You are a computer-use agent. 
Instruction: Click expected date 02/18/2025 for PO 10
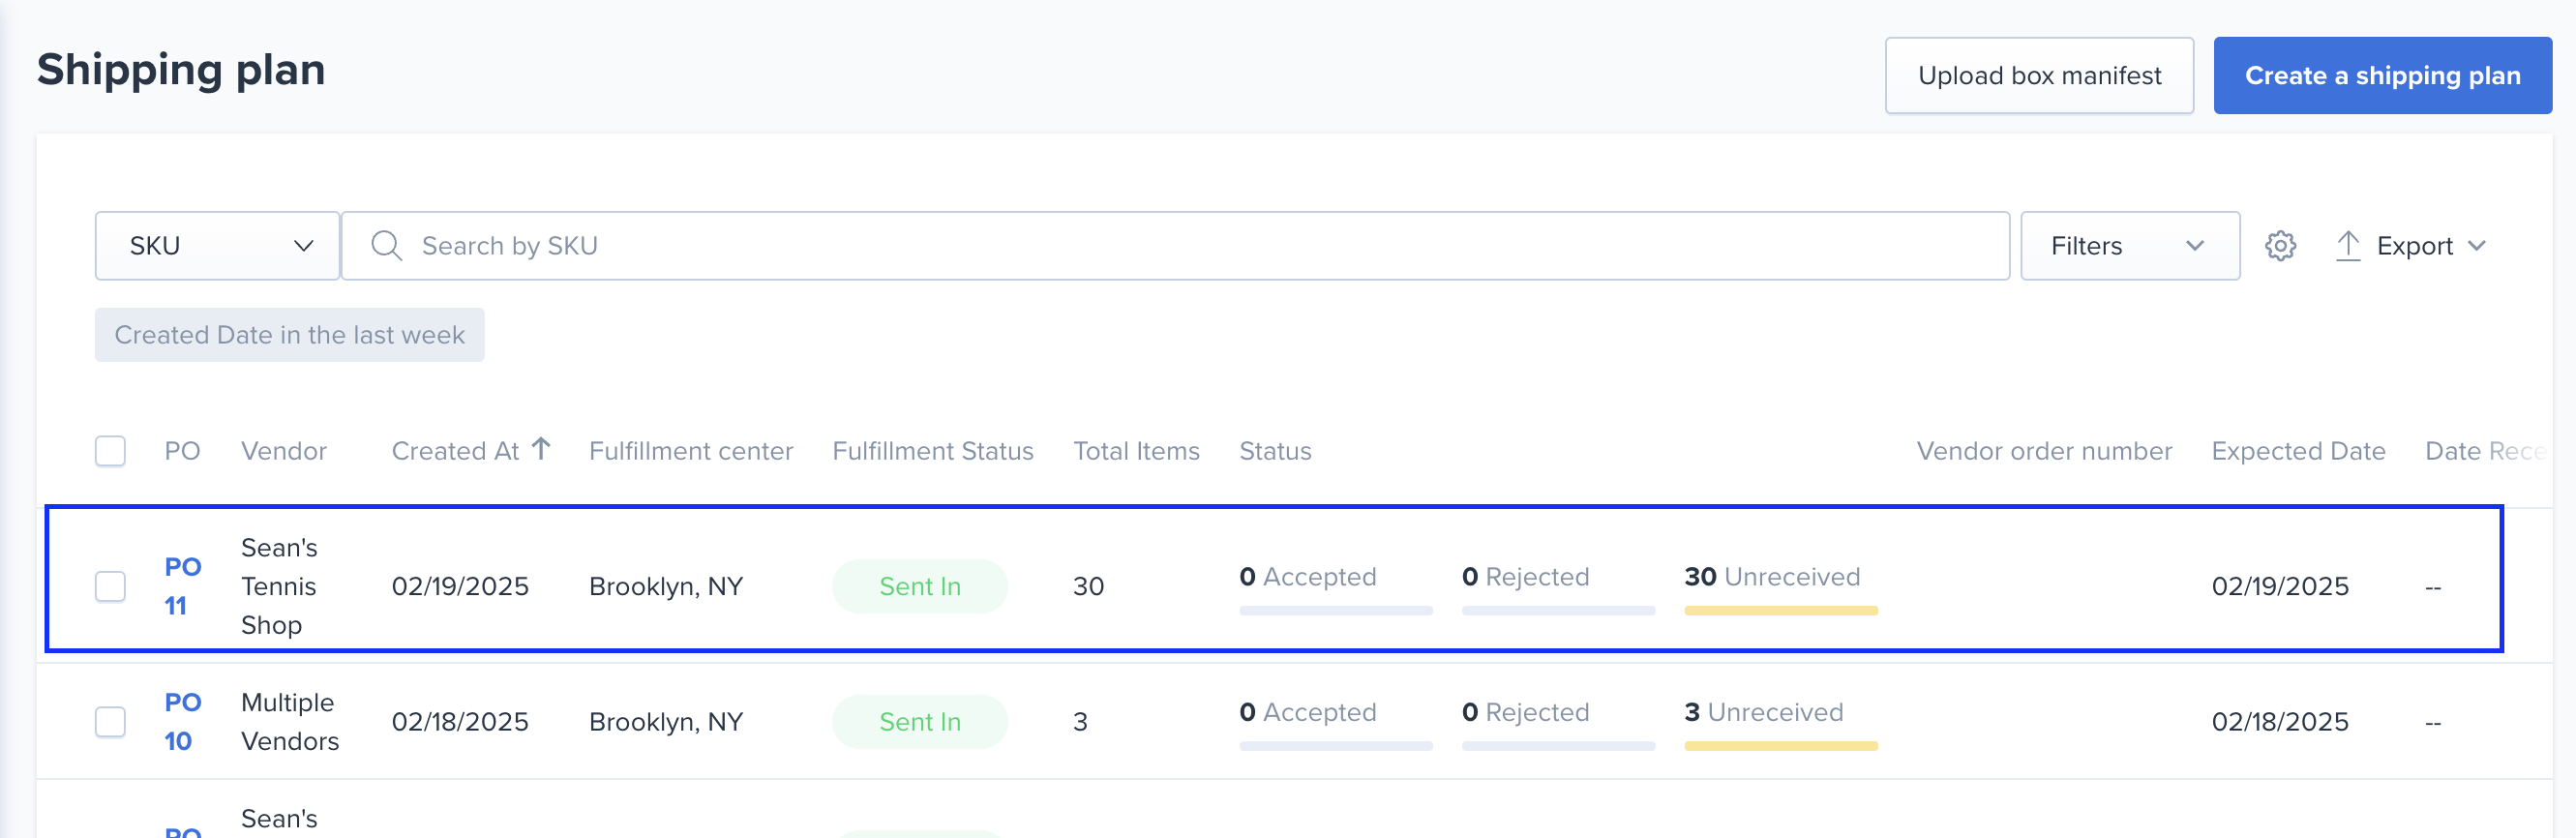click(x=2280, y=722)
